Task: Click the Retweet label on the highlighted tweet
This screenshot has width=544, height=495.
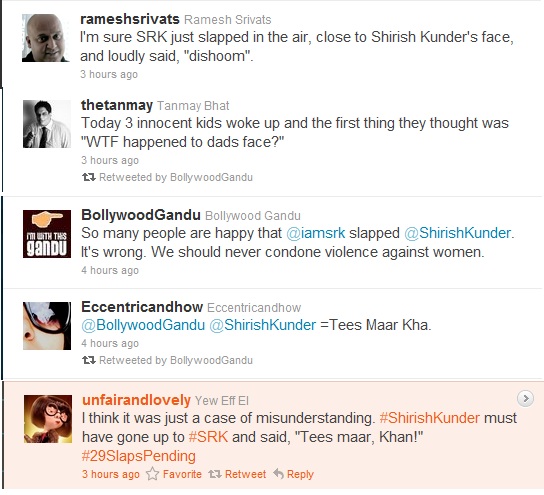Action: (245, 474)
